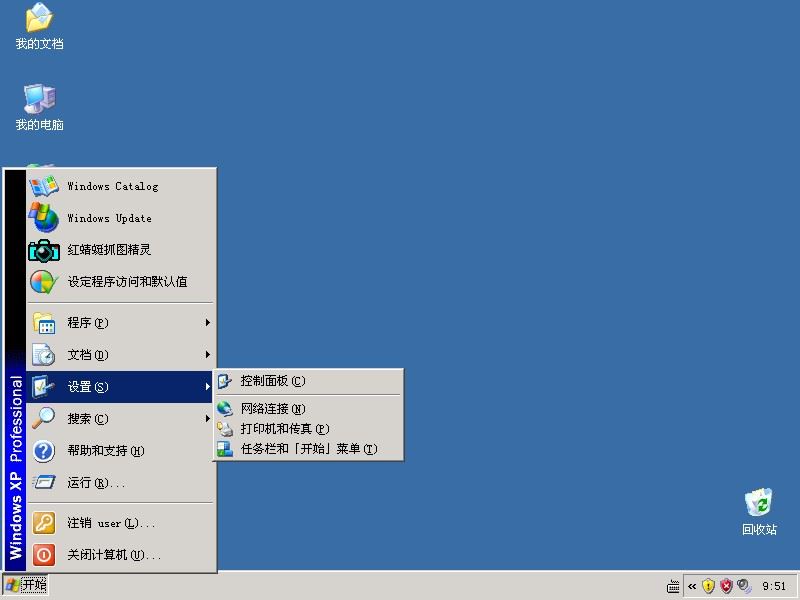The image size is (800, 600).
Task: Click the 运行 run icon
Action: (x=44, y=482)
